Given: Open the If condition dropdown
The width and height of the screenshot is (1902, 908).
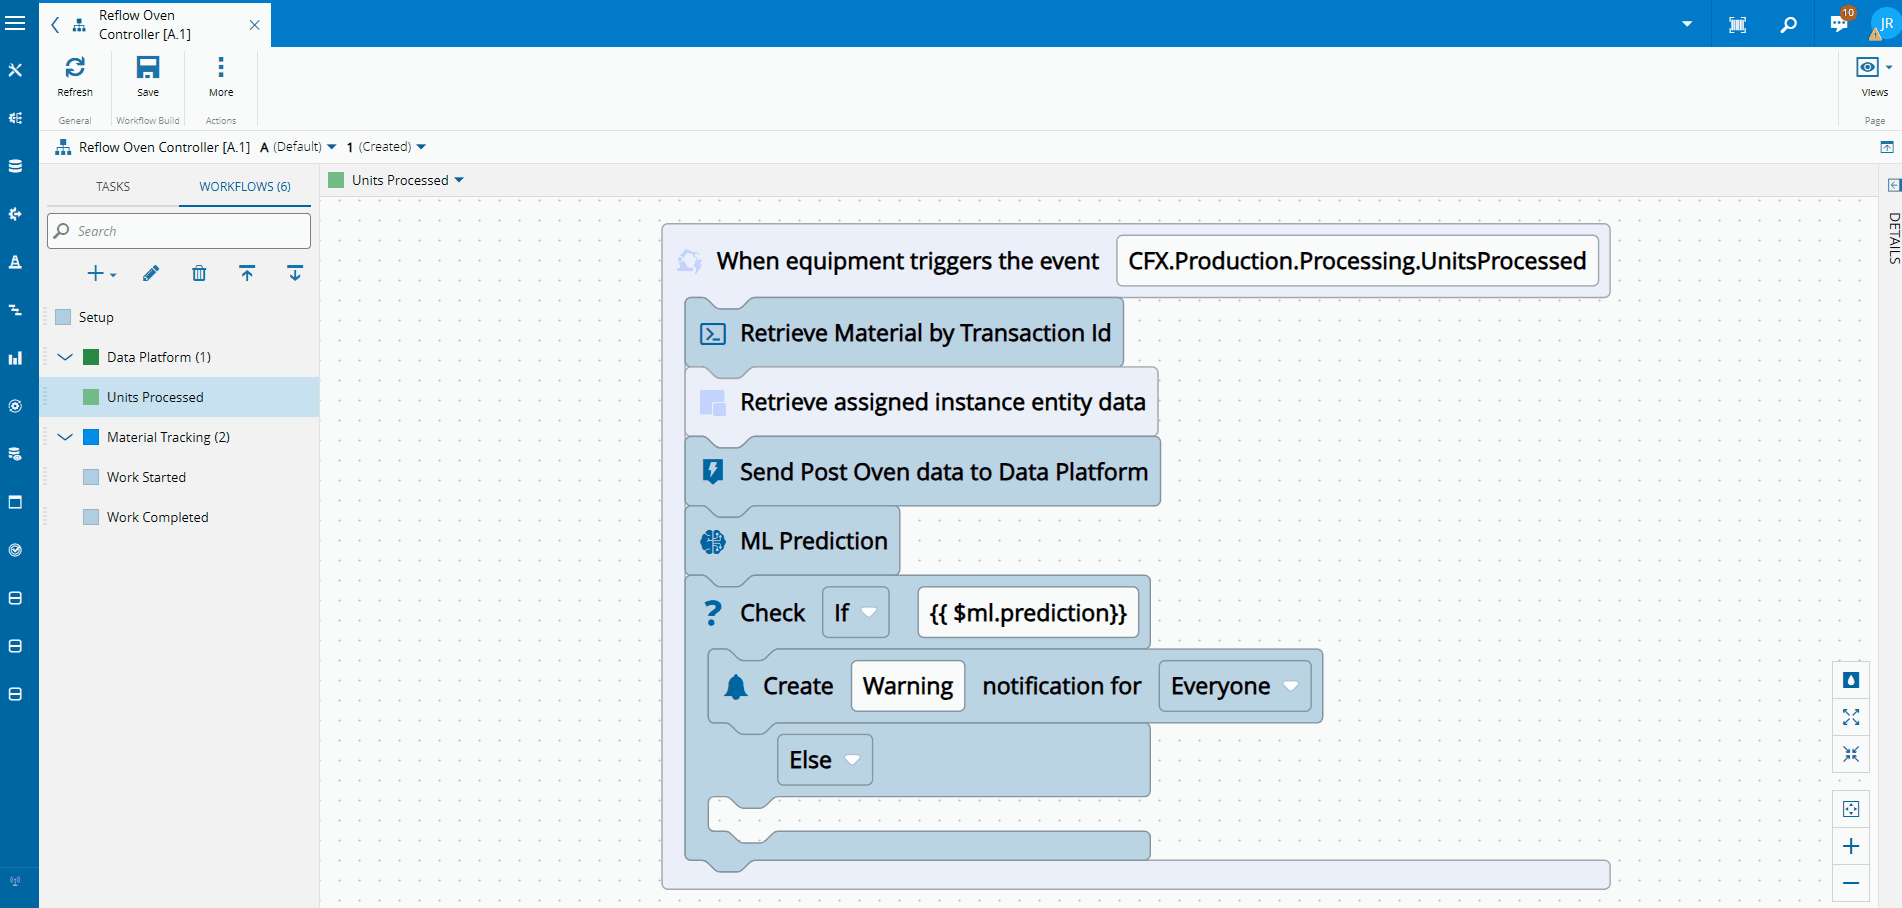Looking at the screenshot, I should point(868,612).
